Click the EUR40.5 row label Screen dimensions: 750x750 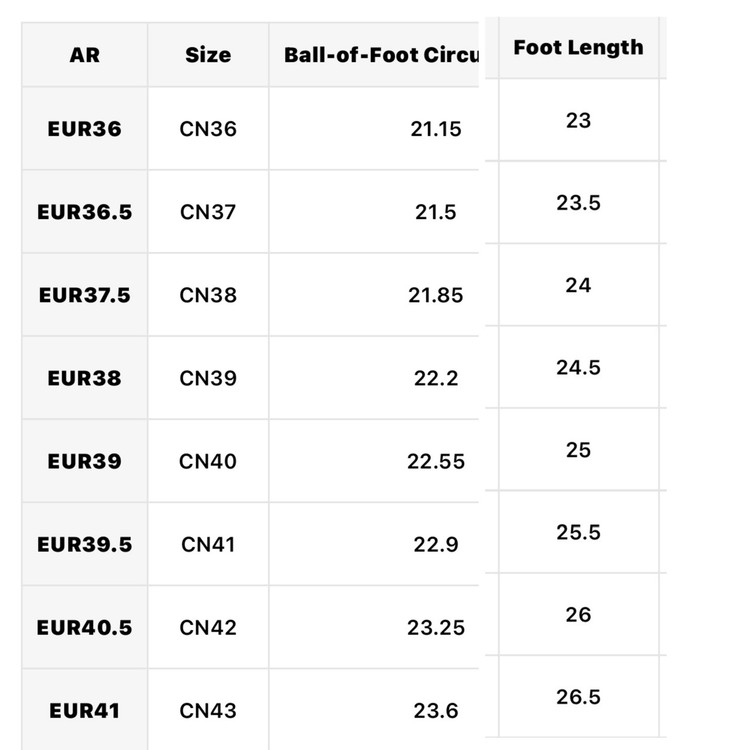click(85, 628)
